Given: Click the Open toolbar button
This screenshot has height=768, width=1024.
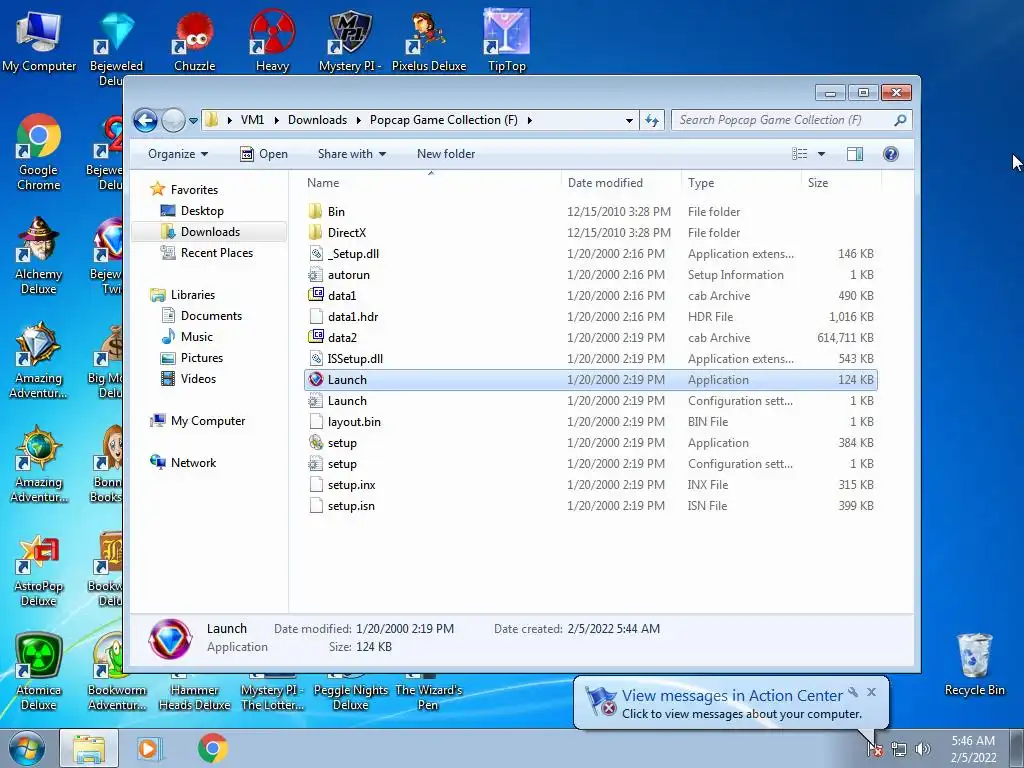Looking at the screenshot, I should pos(264,154).
